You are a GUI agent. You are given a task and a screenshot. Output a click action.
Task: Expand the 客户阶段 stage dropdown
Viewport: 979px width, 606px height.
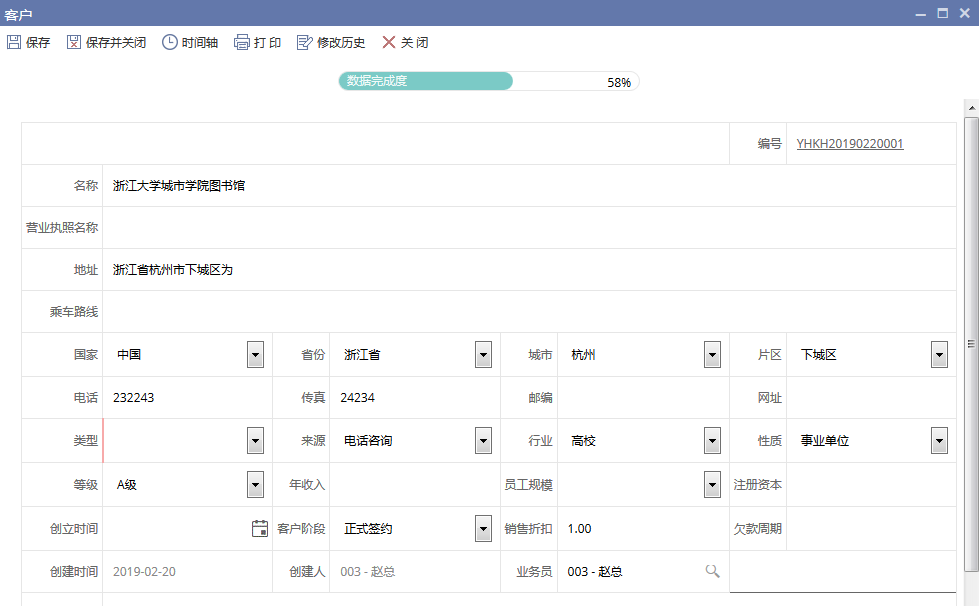[483, 529]
